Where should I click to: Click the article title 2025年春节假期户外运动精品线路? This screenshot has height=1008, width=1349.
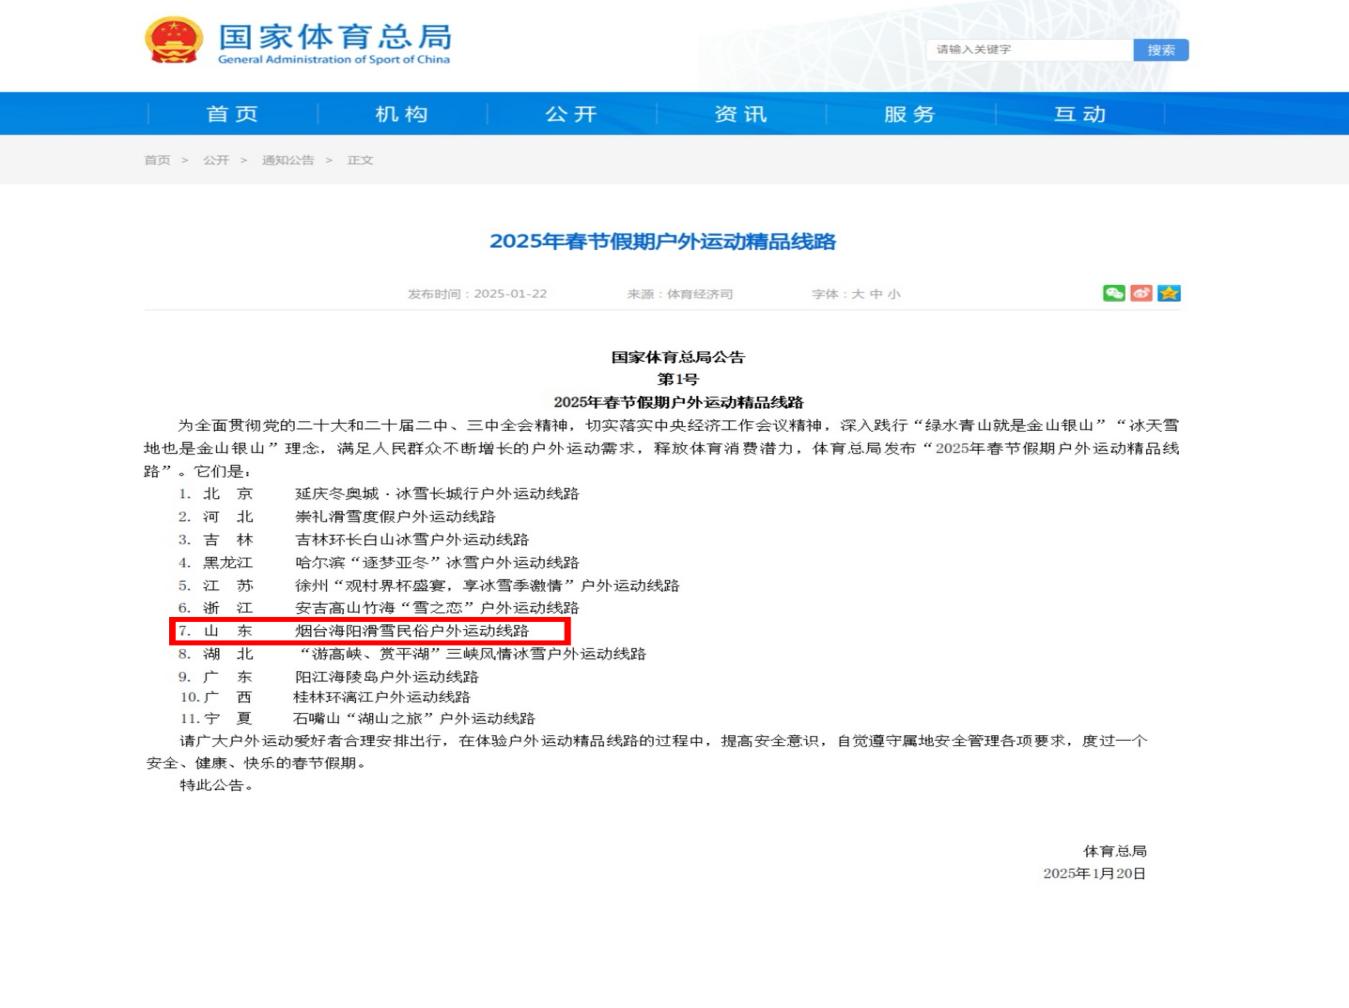662,241
